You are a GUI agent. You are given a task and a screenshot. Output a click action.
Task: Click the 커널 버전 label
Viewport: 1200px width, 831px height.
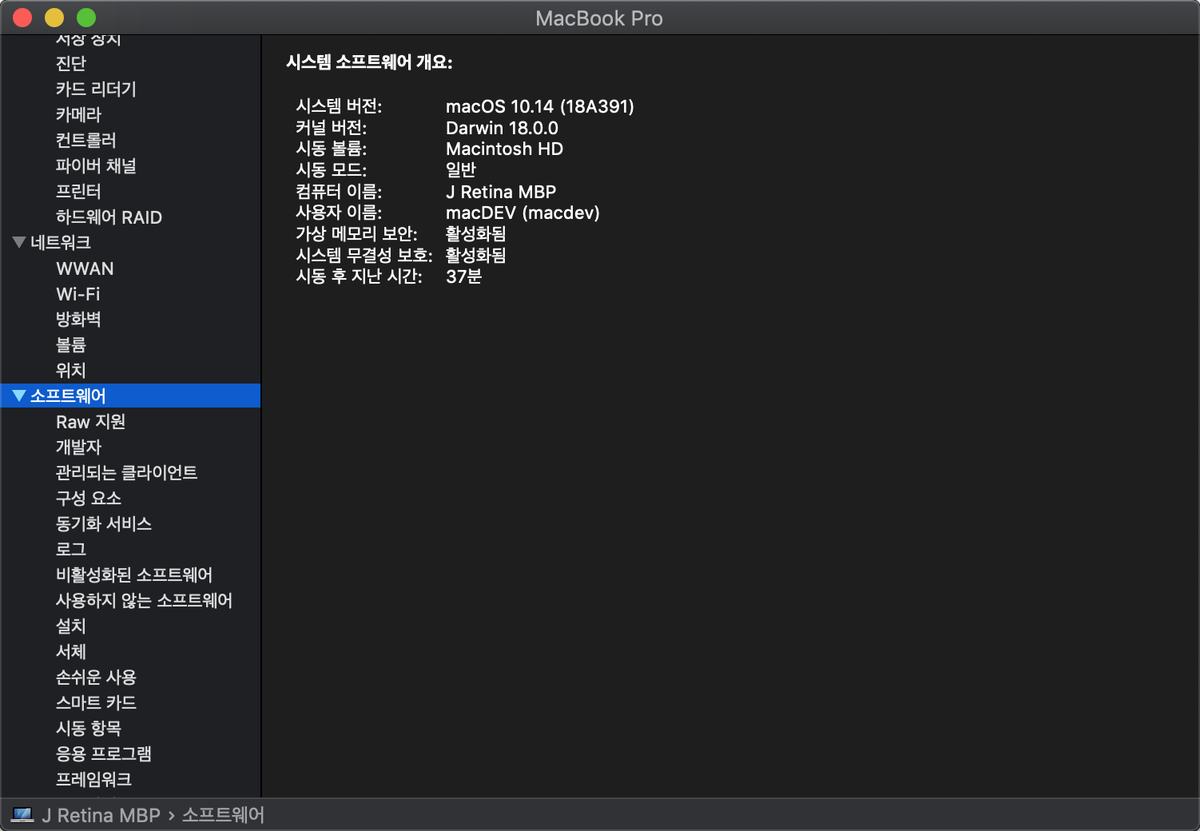tap(331, 128)
